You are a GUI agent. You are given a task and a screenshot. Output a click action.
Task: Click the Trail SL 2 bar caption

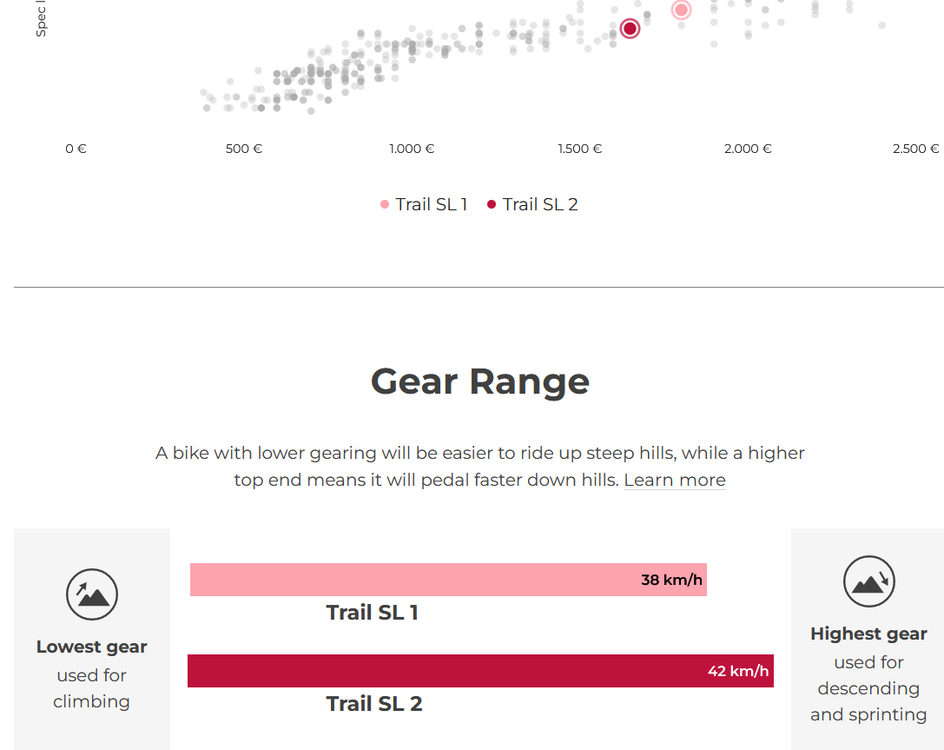(x=374, y=704)
